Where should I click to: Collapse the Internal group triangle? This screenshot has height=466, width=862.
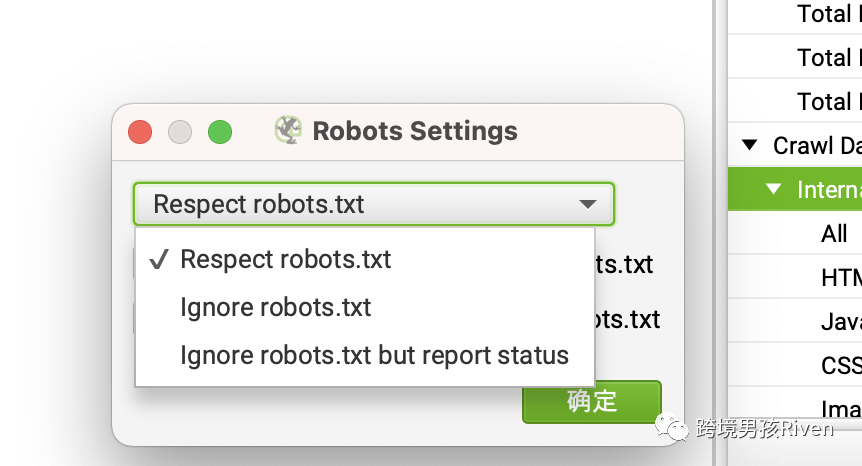tap(773, 189)
